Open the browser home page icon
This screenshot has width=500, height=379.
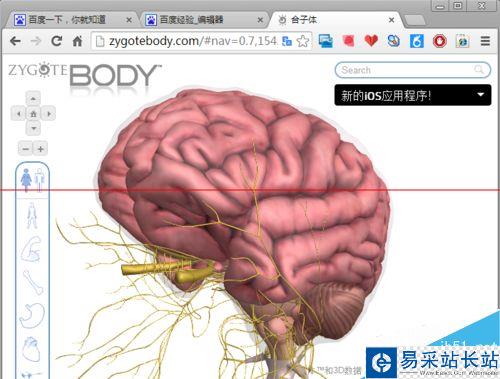77,41
